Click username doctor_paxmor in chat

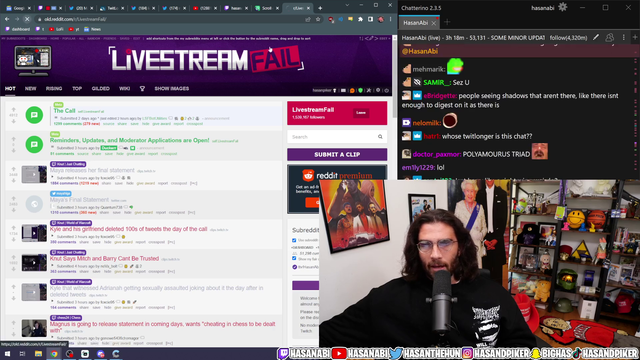tap(436, 154)
